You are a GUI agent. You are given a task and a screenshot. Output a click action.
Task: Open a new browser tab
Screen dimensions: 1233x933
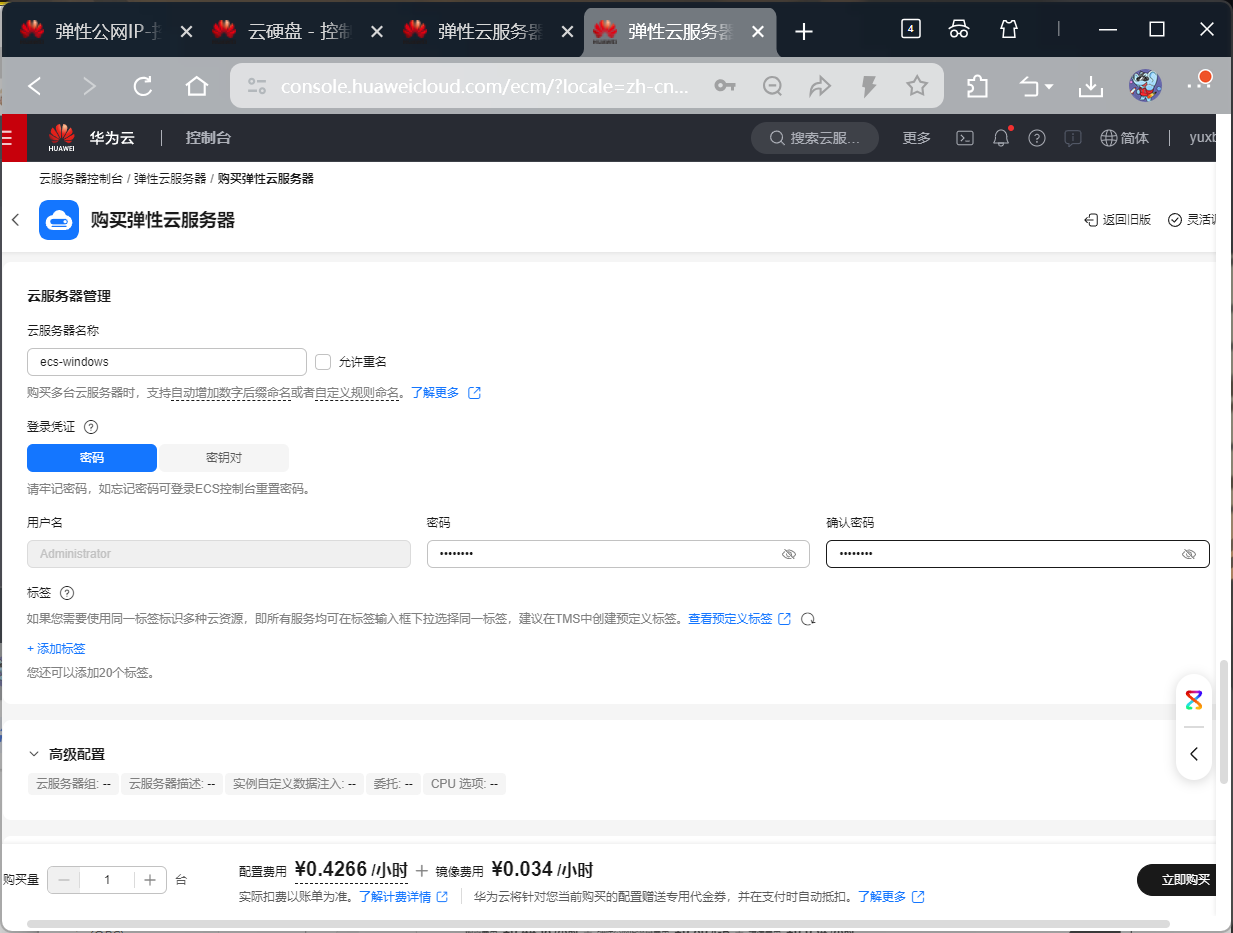pos(803,31)
